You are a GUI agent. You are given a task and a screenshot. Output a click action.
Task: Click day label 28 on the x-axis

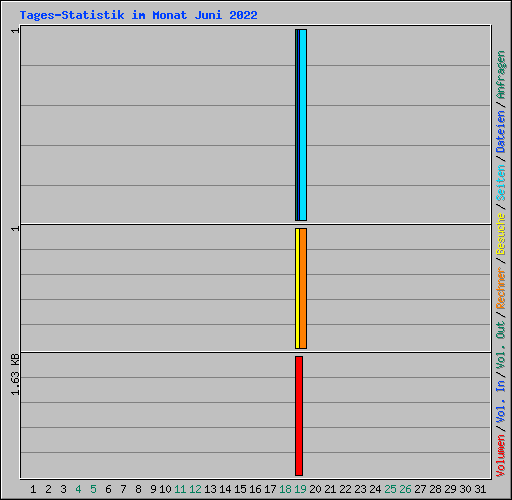[435, 489]
